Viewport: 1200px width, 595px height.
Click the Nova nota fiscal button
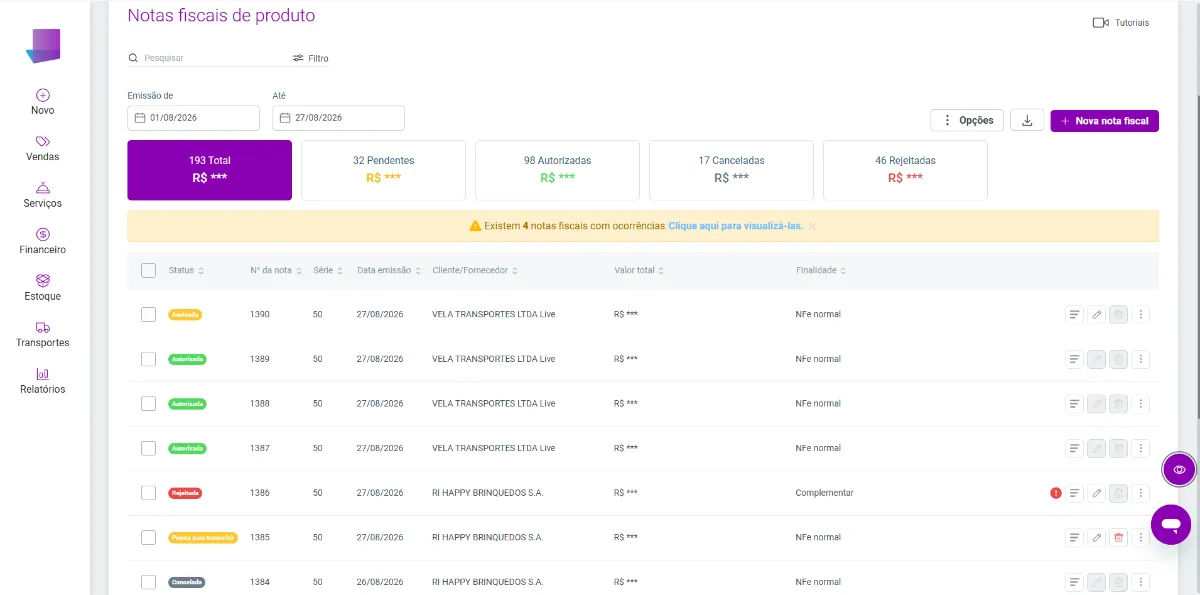(x=1104, y=120)
